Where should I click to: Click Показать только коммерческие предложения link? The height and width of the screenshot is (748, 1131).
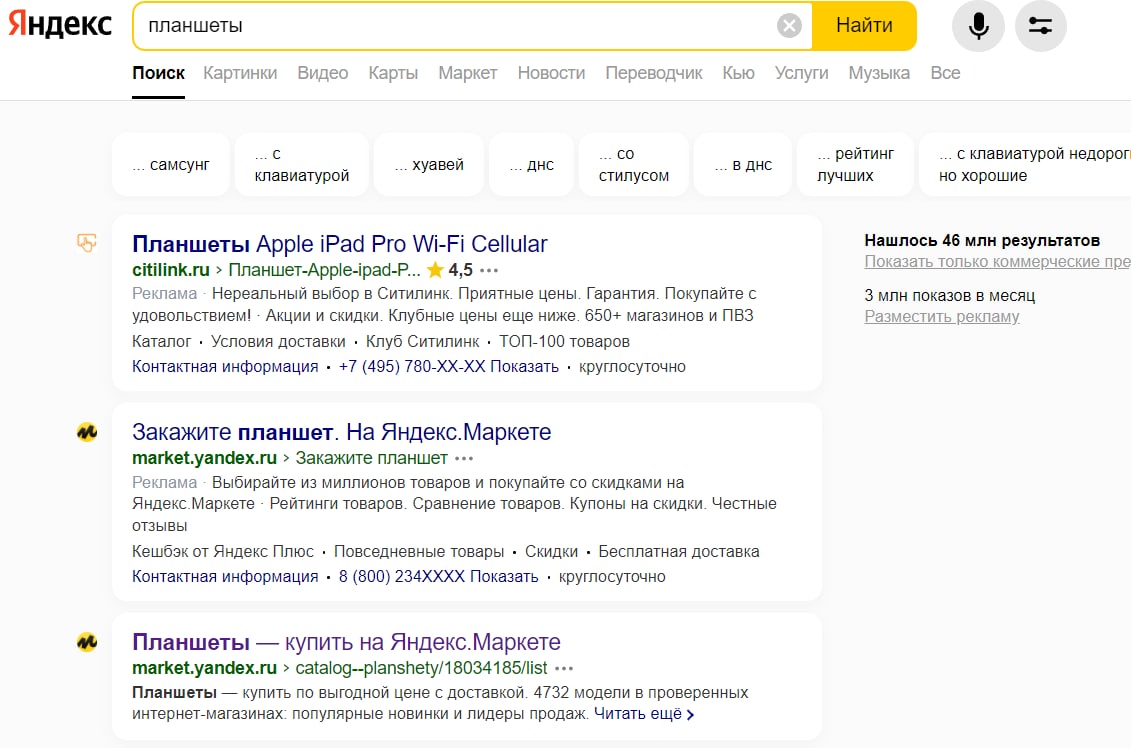coord(998,262)
